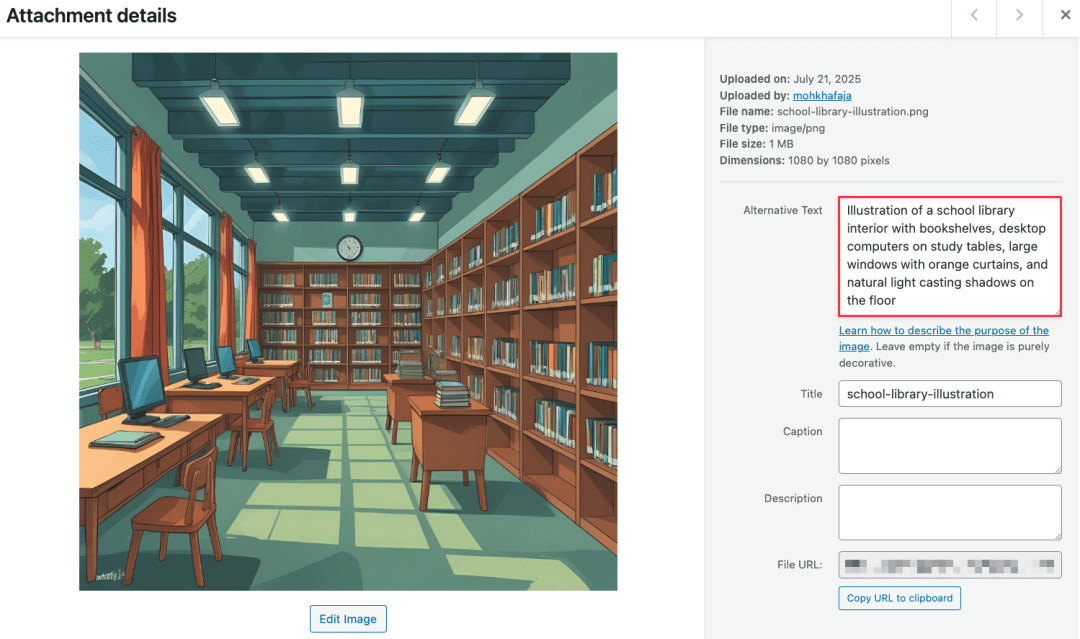The image size is (1080, 639).
Task: Place cursor in the Description field
Action: (948, 512)
